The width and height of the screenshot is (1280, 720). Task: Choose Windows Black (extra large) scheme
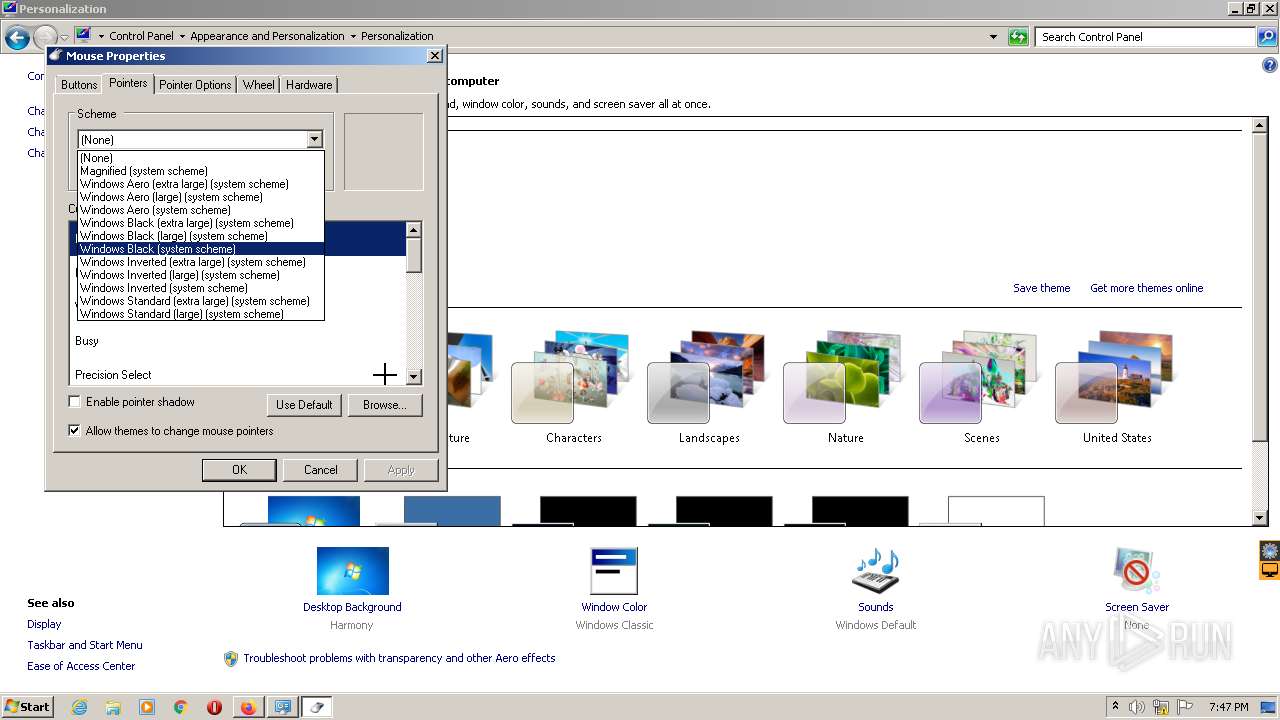tap(201, 223)
